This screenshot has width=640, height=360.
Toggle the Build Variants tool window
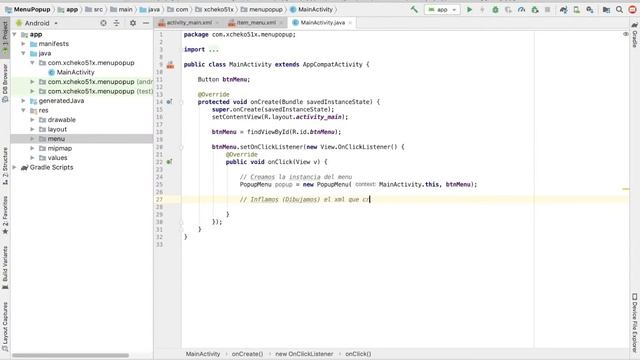(x=5, y=267)
